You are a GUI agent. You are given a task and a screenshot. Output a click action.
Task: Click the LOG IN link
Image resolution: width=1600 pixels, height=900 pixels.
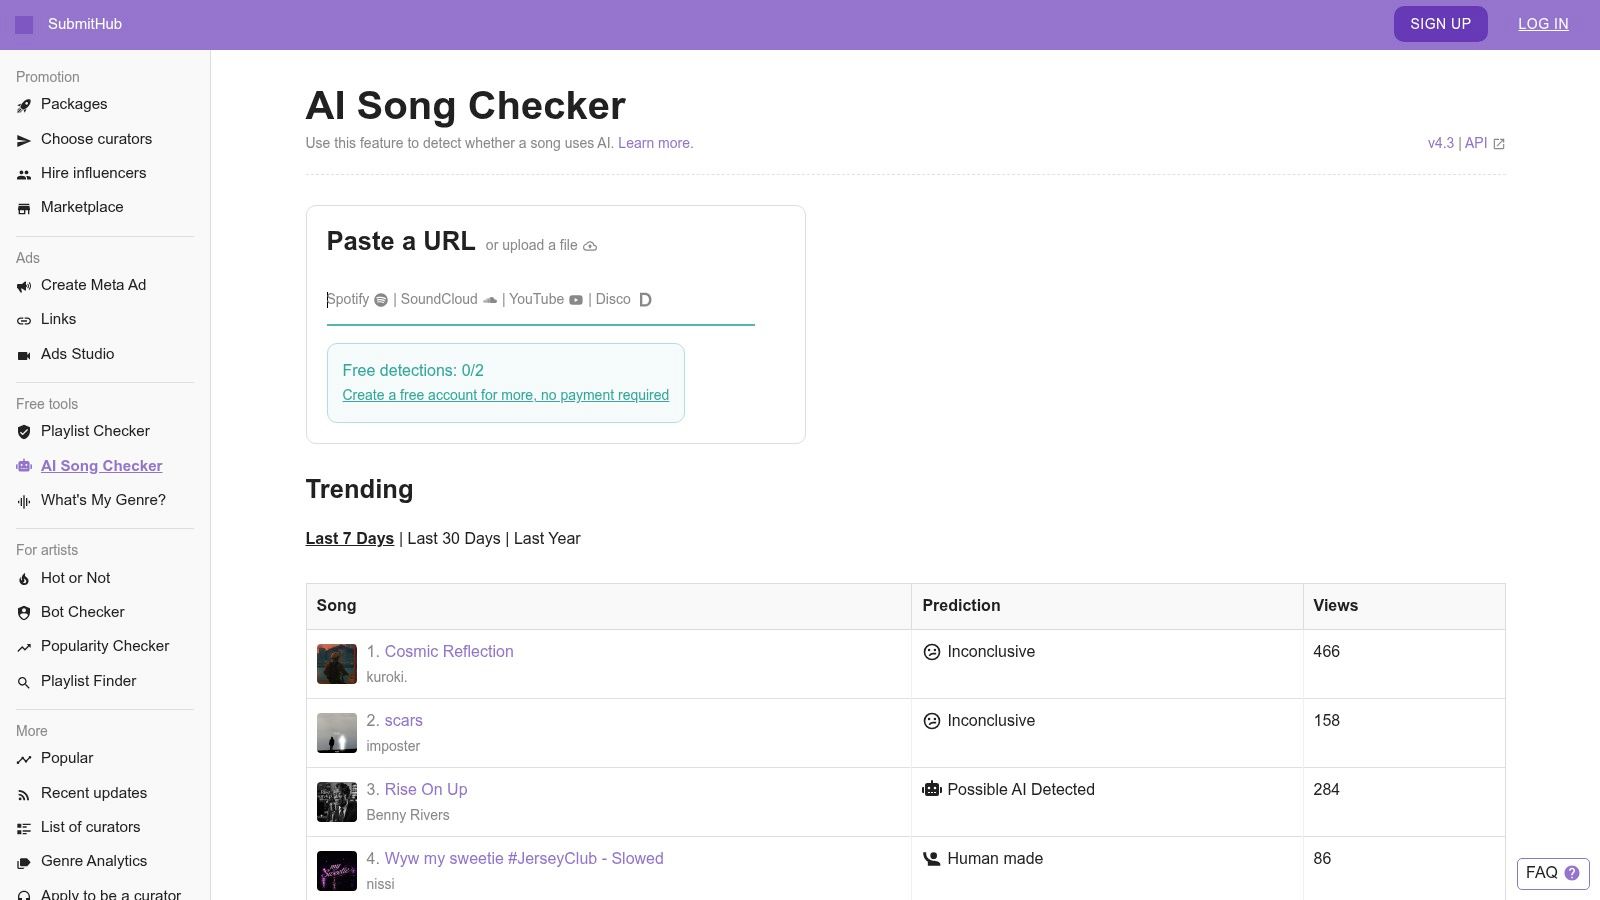1543,24
